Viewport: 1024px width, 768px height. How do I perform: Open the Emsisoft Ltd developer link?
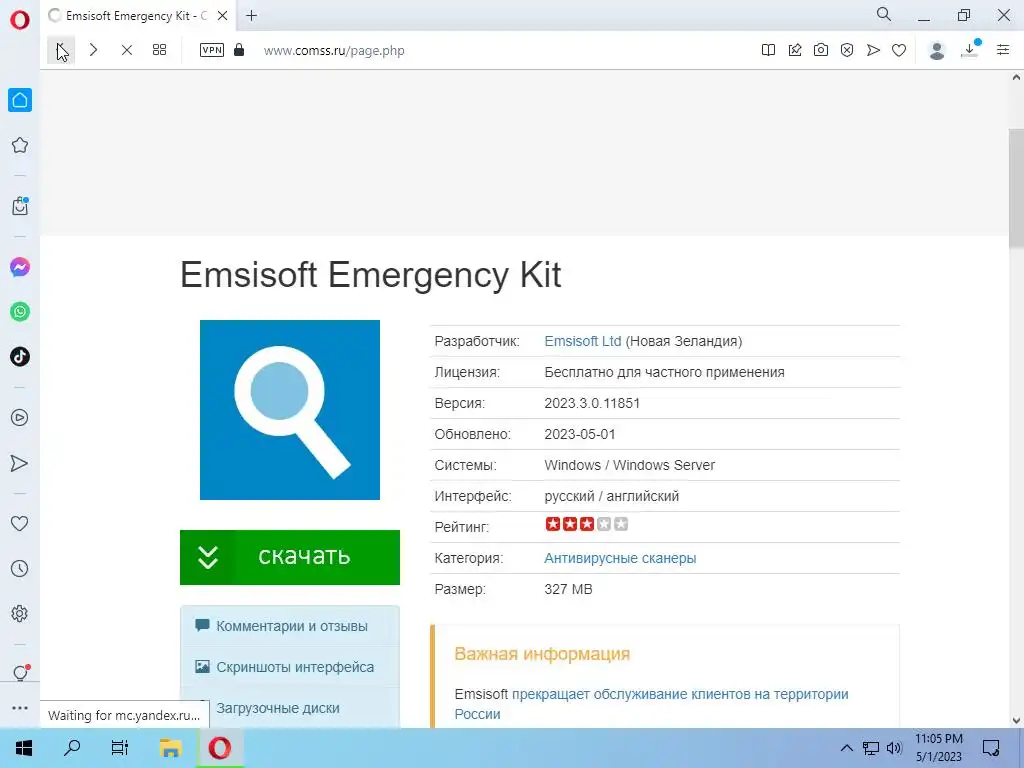[x=583, y=341]
